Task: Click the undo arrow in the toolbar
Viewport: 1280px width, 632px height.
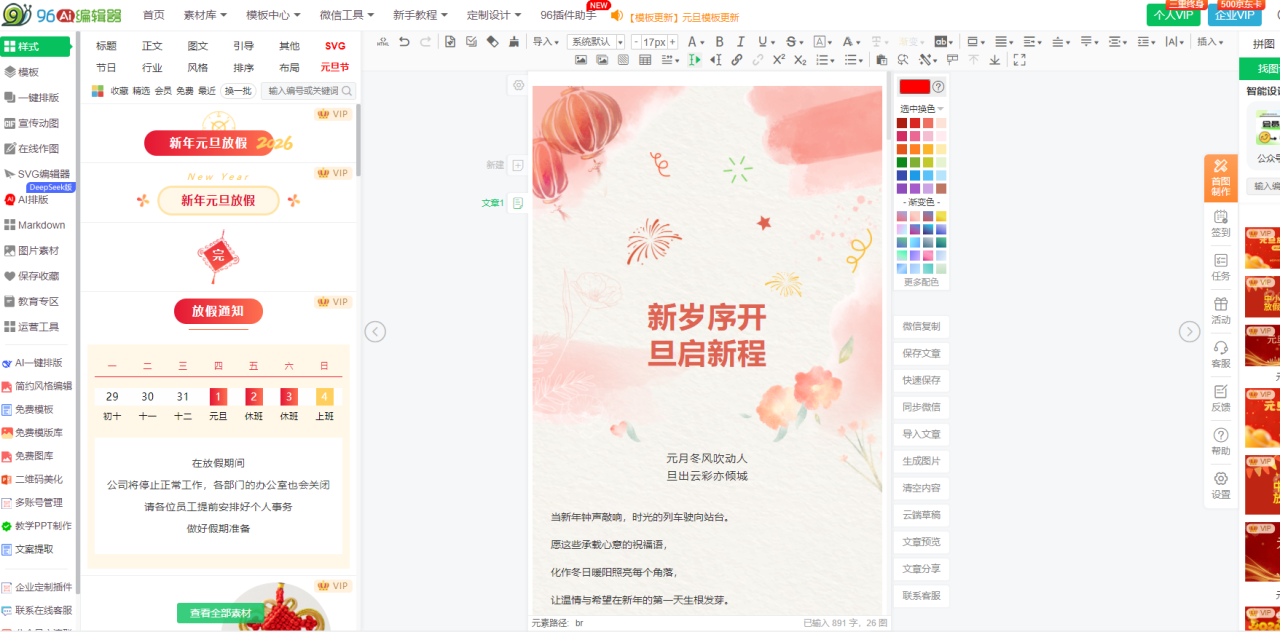Action: (404, 42)
